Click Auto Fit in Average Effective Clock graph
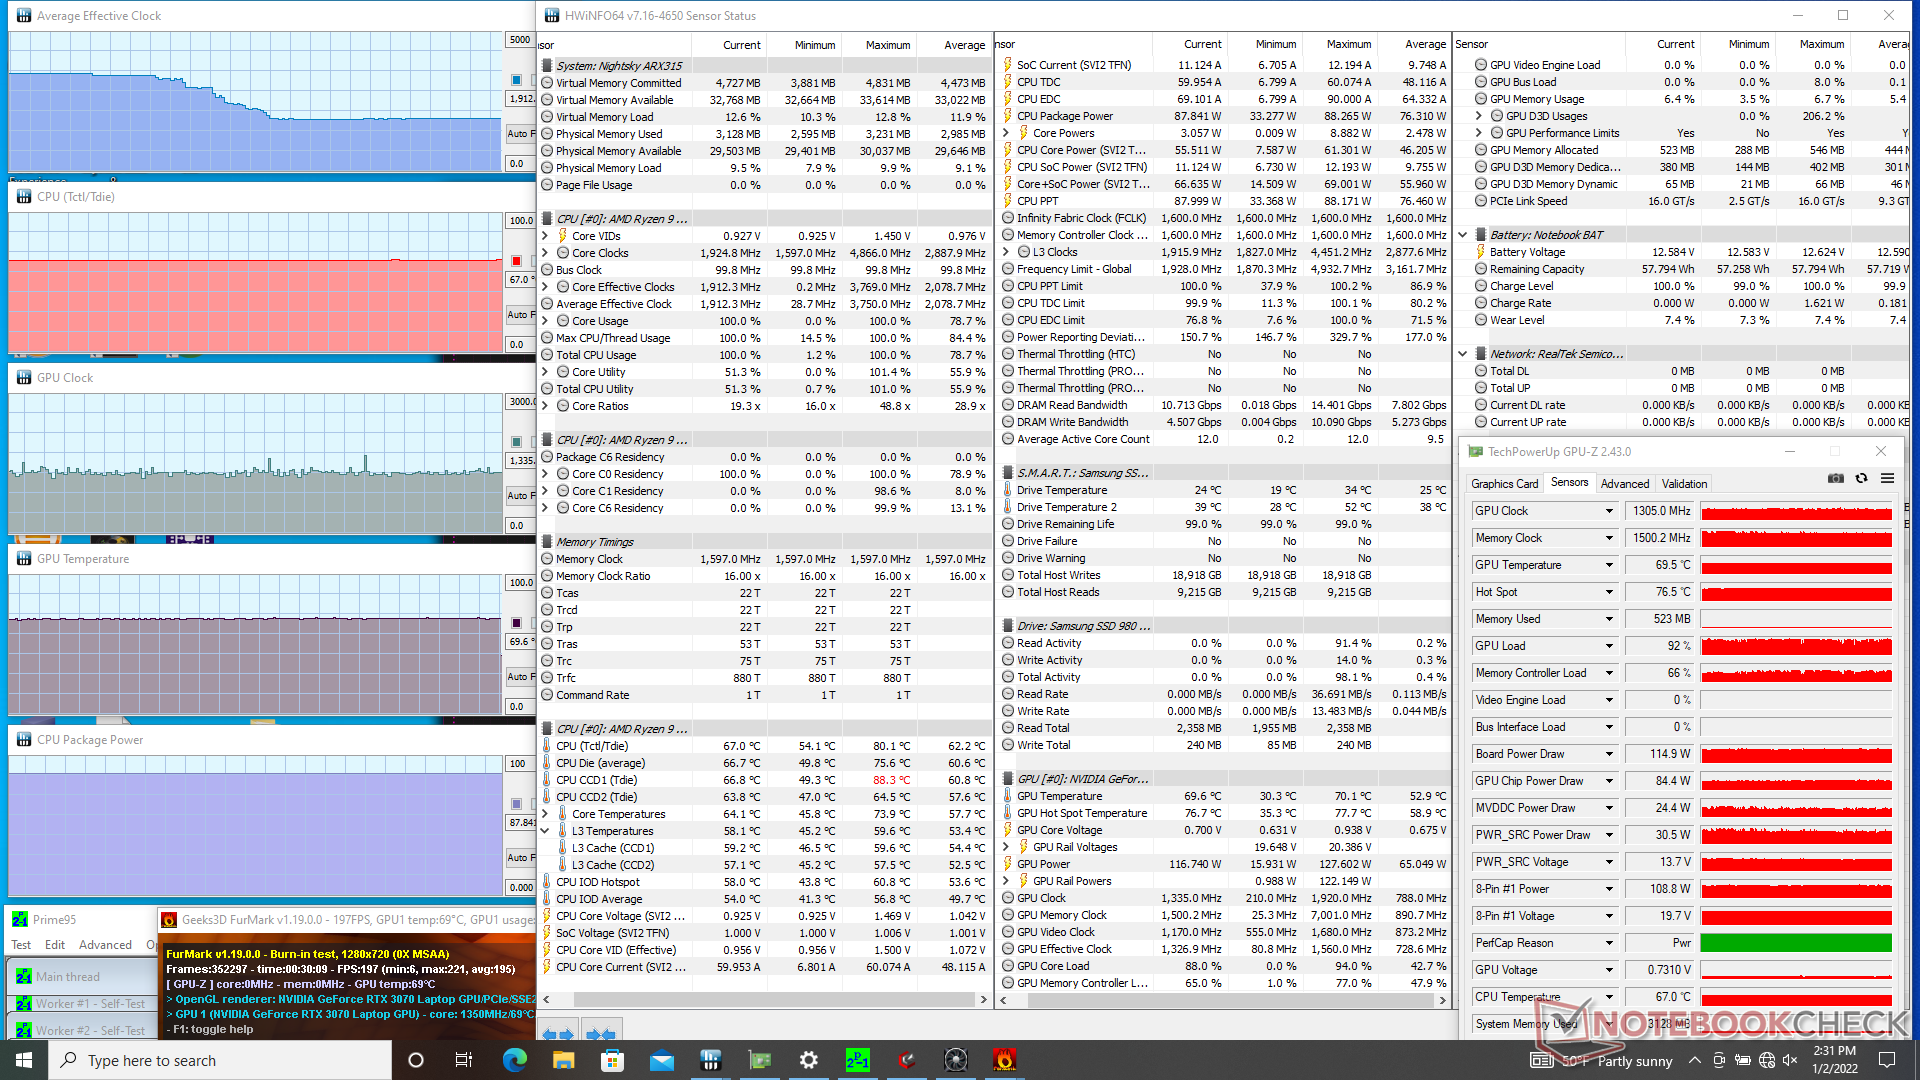 tap(520, 133)
